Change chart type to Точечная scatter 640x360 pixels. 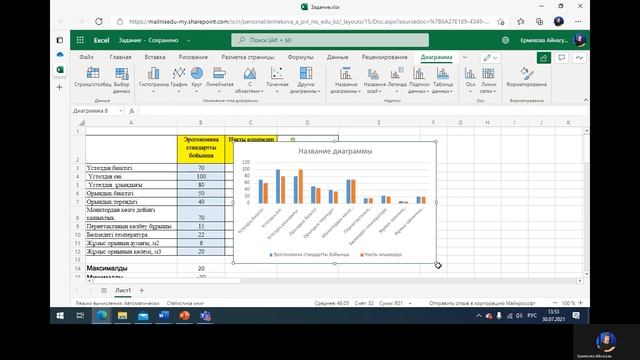point(277,80)
